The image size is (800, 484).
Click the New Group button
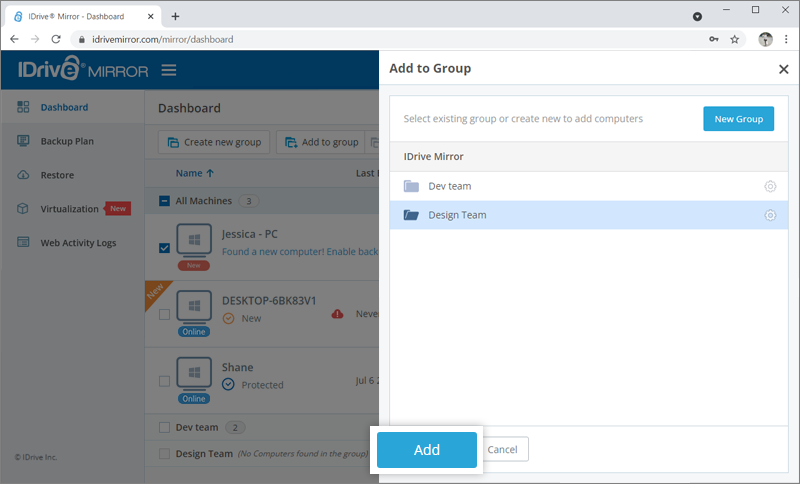(x=738, y=119)
